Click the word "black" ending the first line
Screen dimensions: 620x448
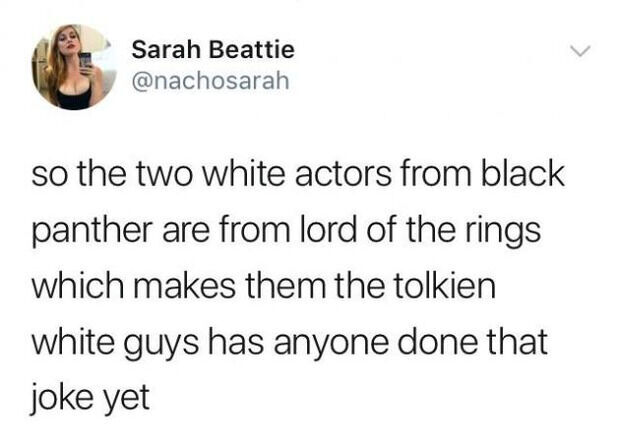coord(522,174)
